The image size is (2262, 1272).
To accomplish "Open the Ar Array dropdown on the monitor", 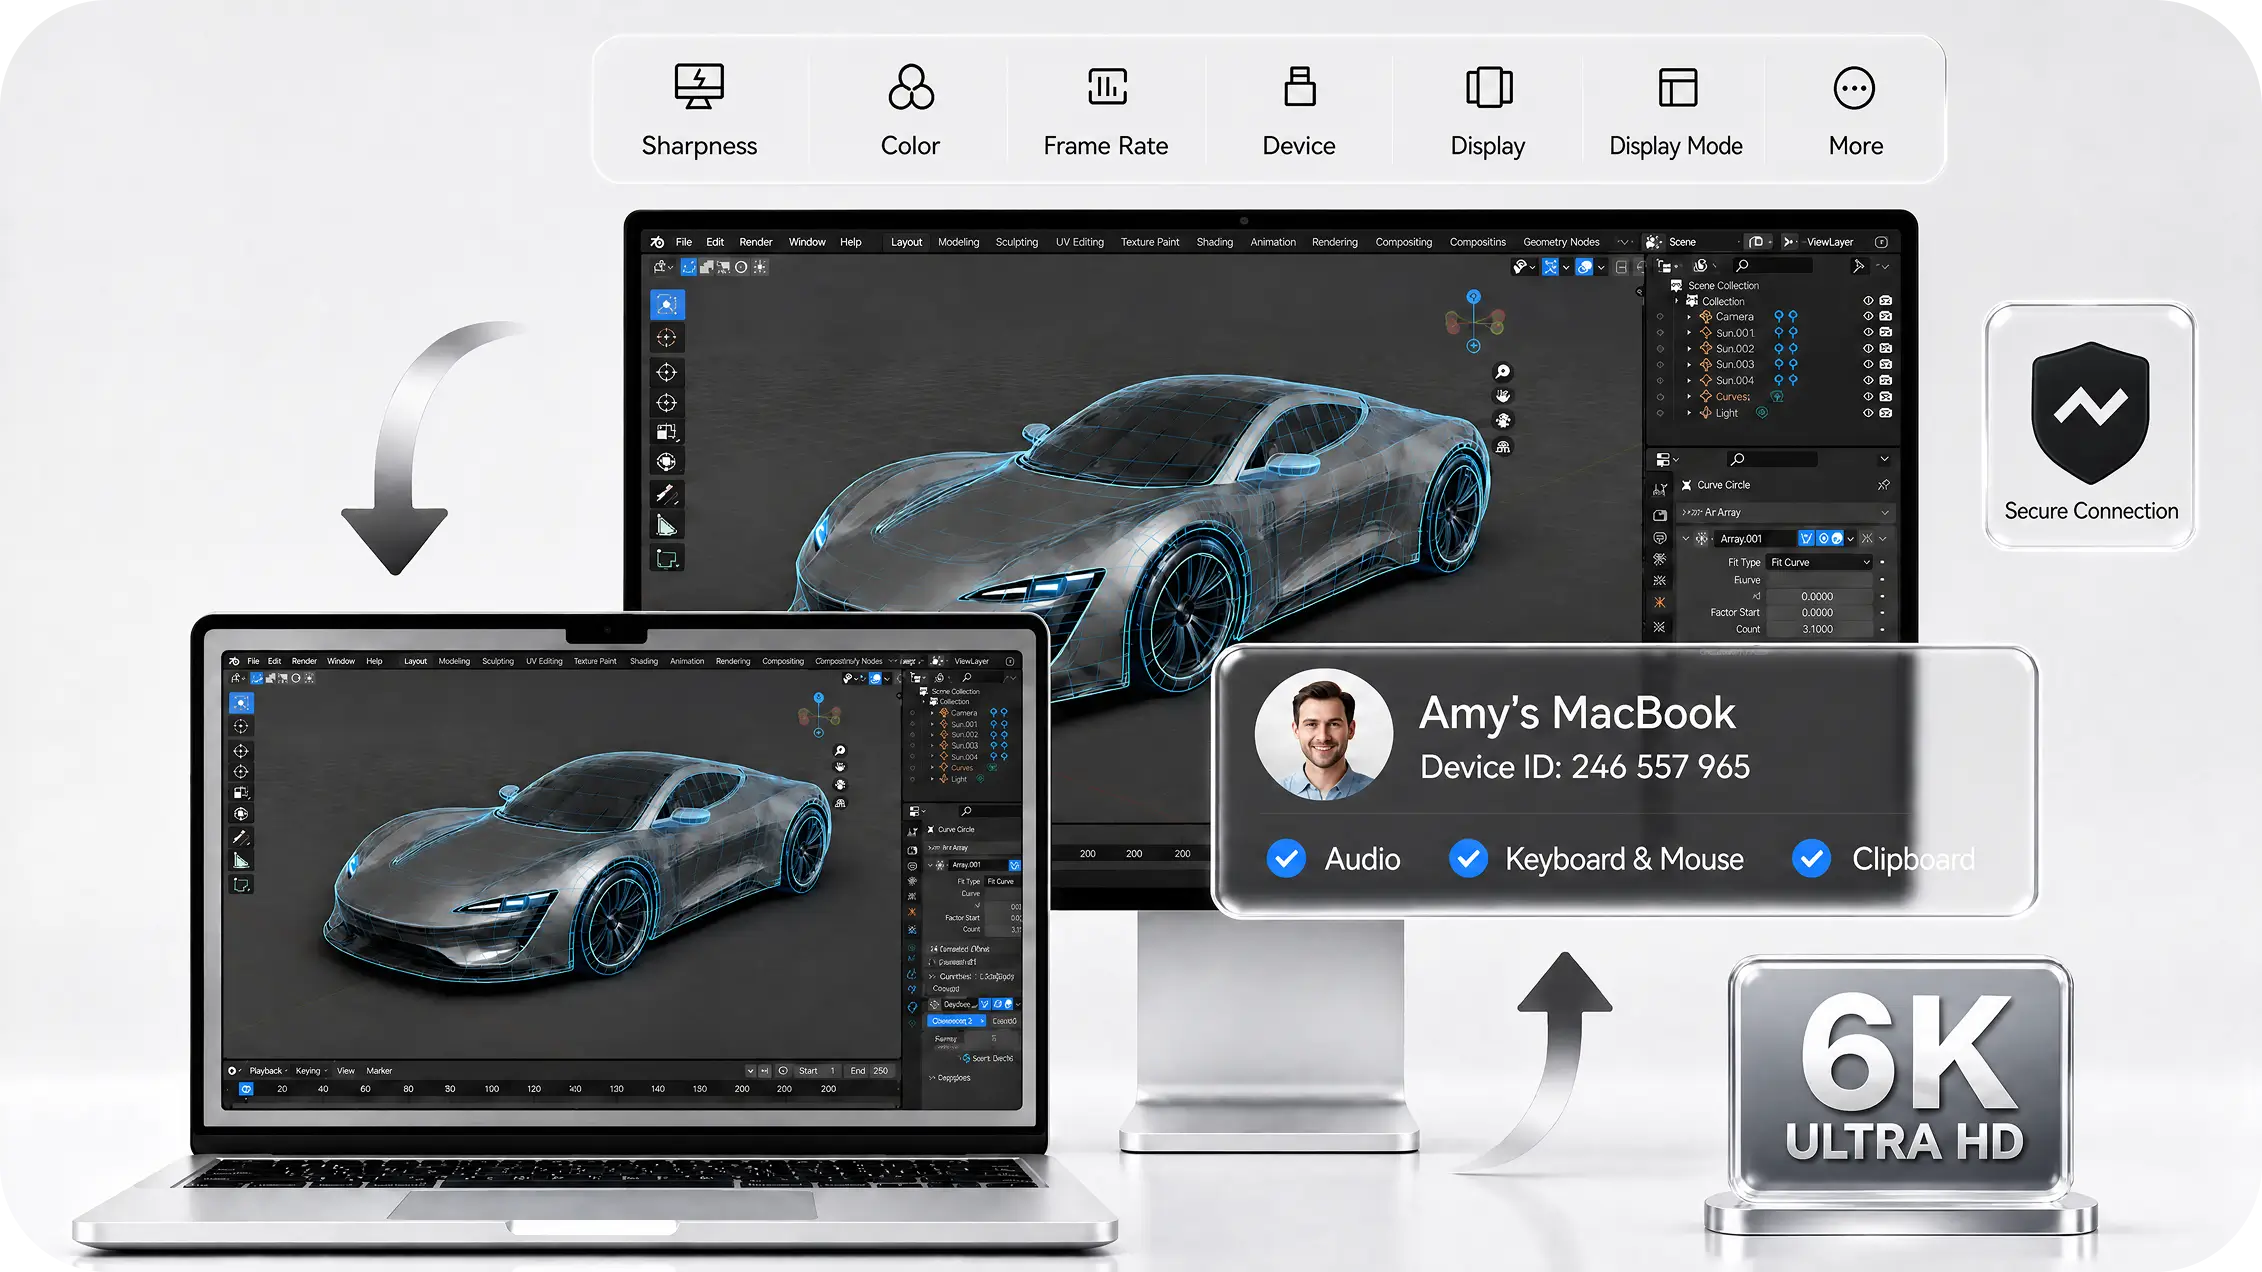I will 1785,512.
